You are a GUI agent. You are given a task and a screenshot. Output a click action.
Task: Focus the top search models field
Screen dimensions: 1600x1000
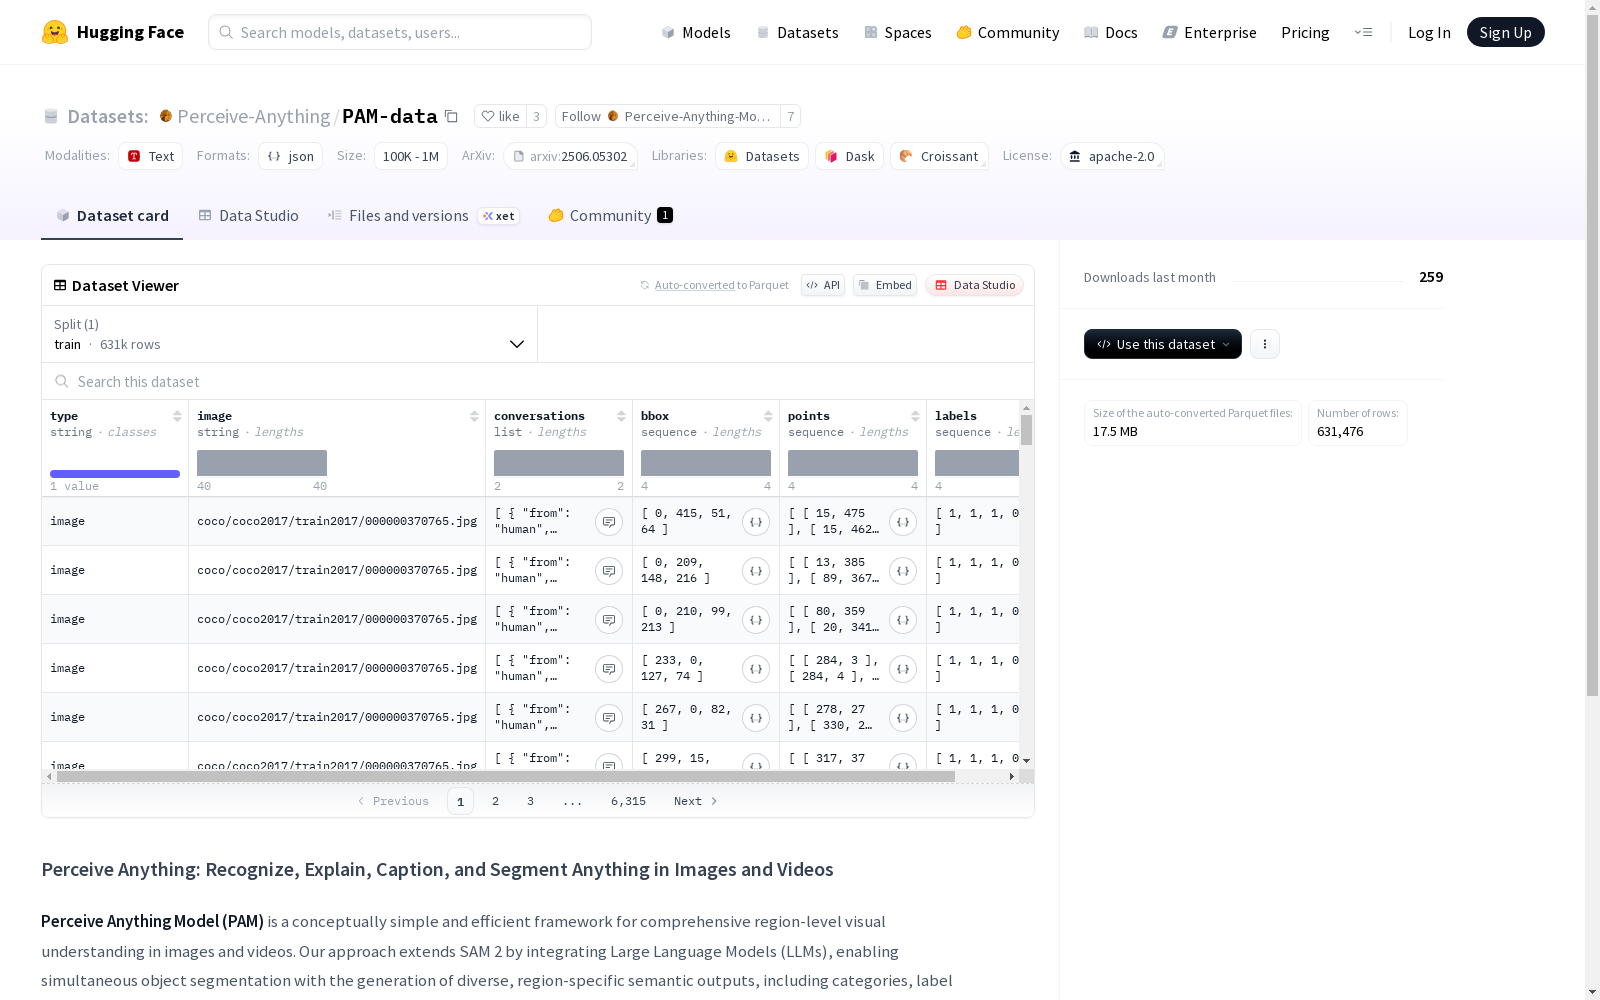400,32
